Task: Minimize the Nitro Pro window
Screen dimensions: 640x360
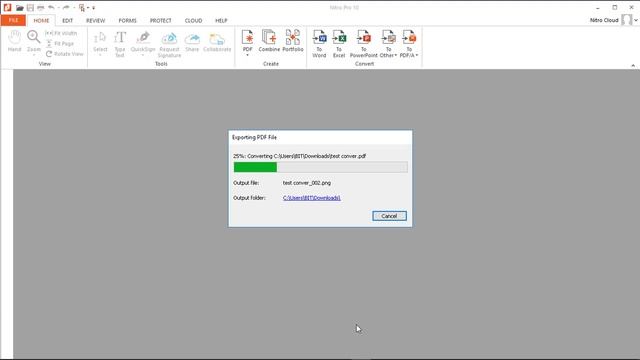Action: pos(598,8)
